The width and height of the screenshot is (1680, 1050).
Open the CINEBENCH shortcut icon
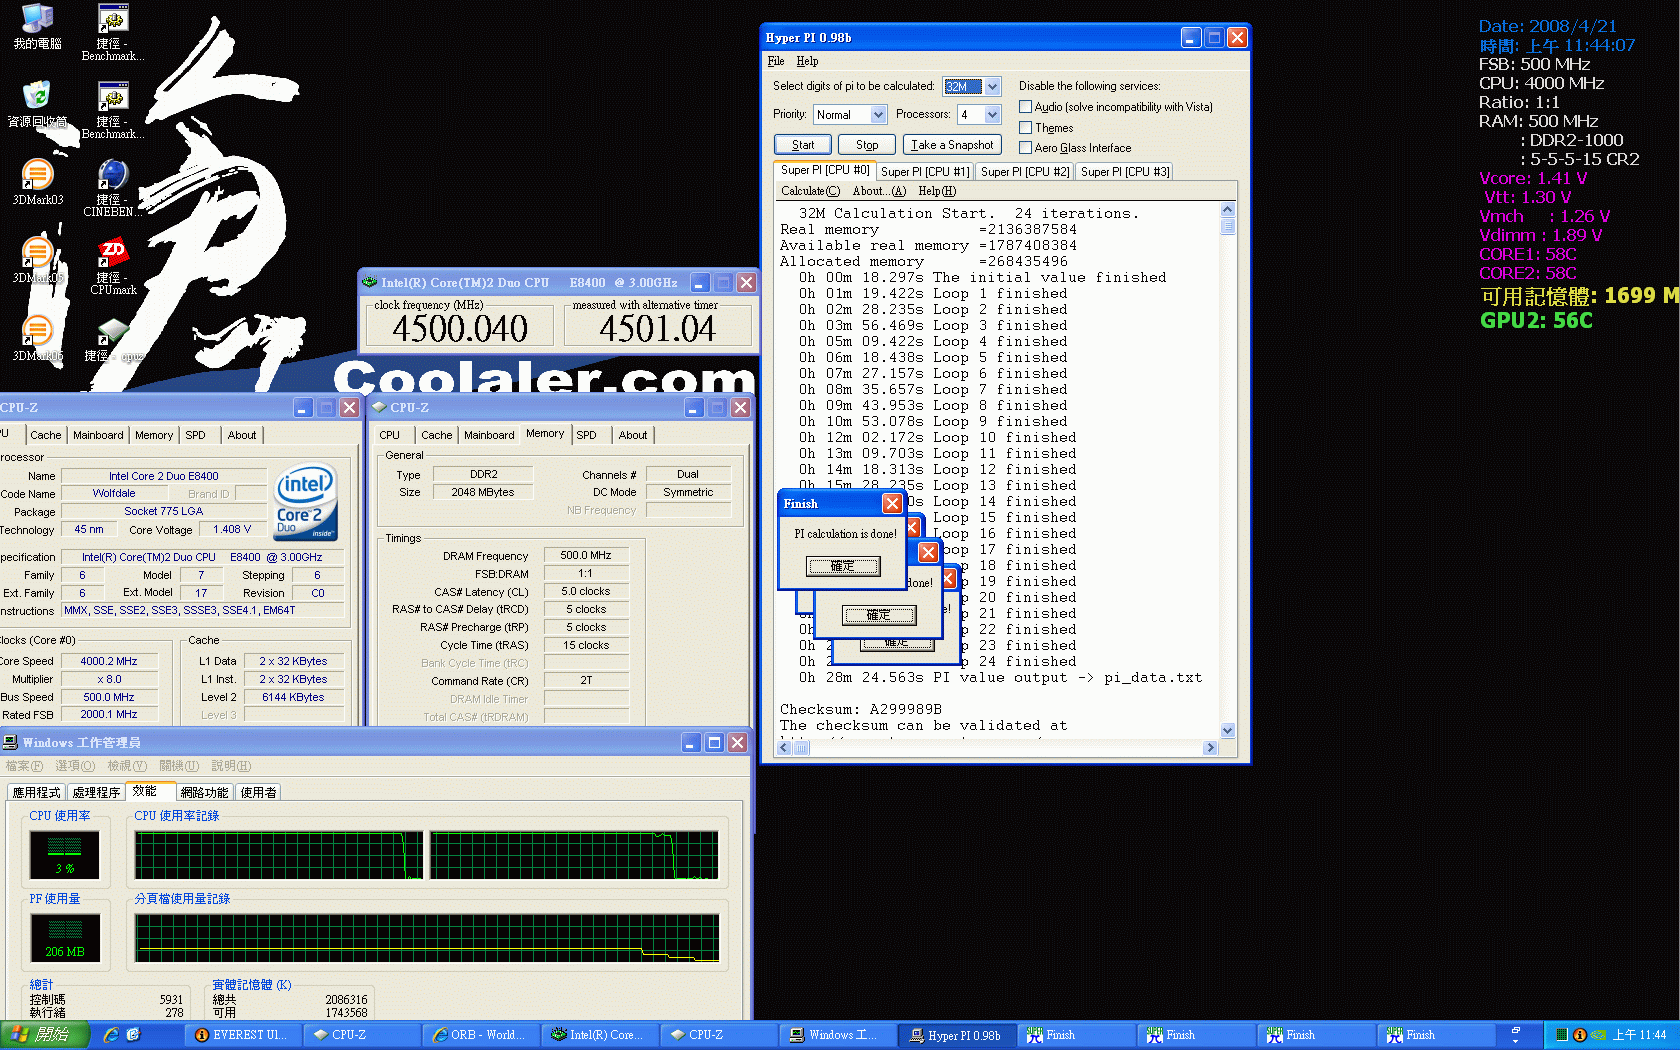pyautogui.click(x=113, y=189)
